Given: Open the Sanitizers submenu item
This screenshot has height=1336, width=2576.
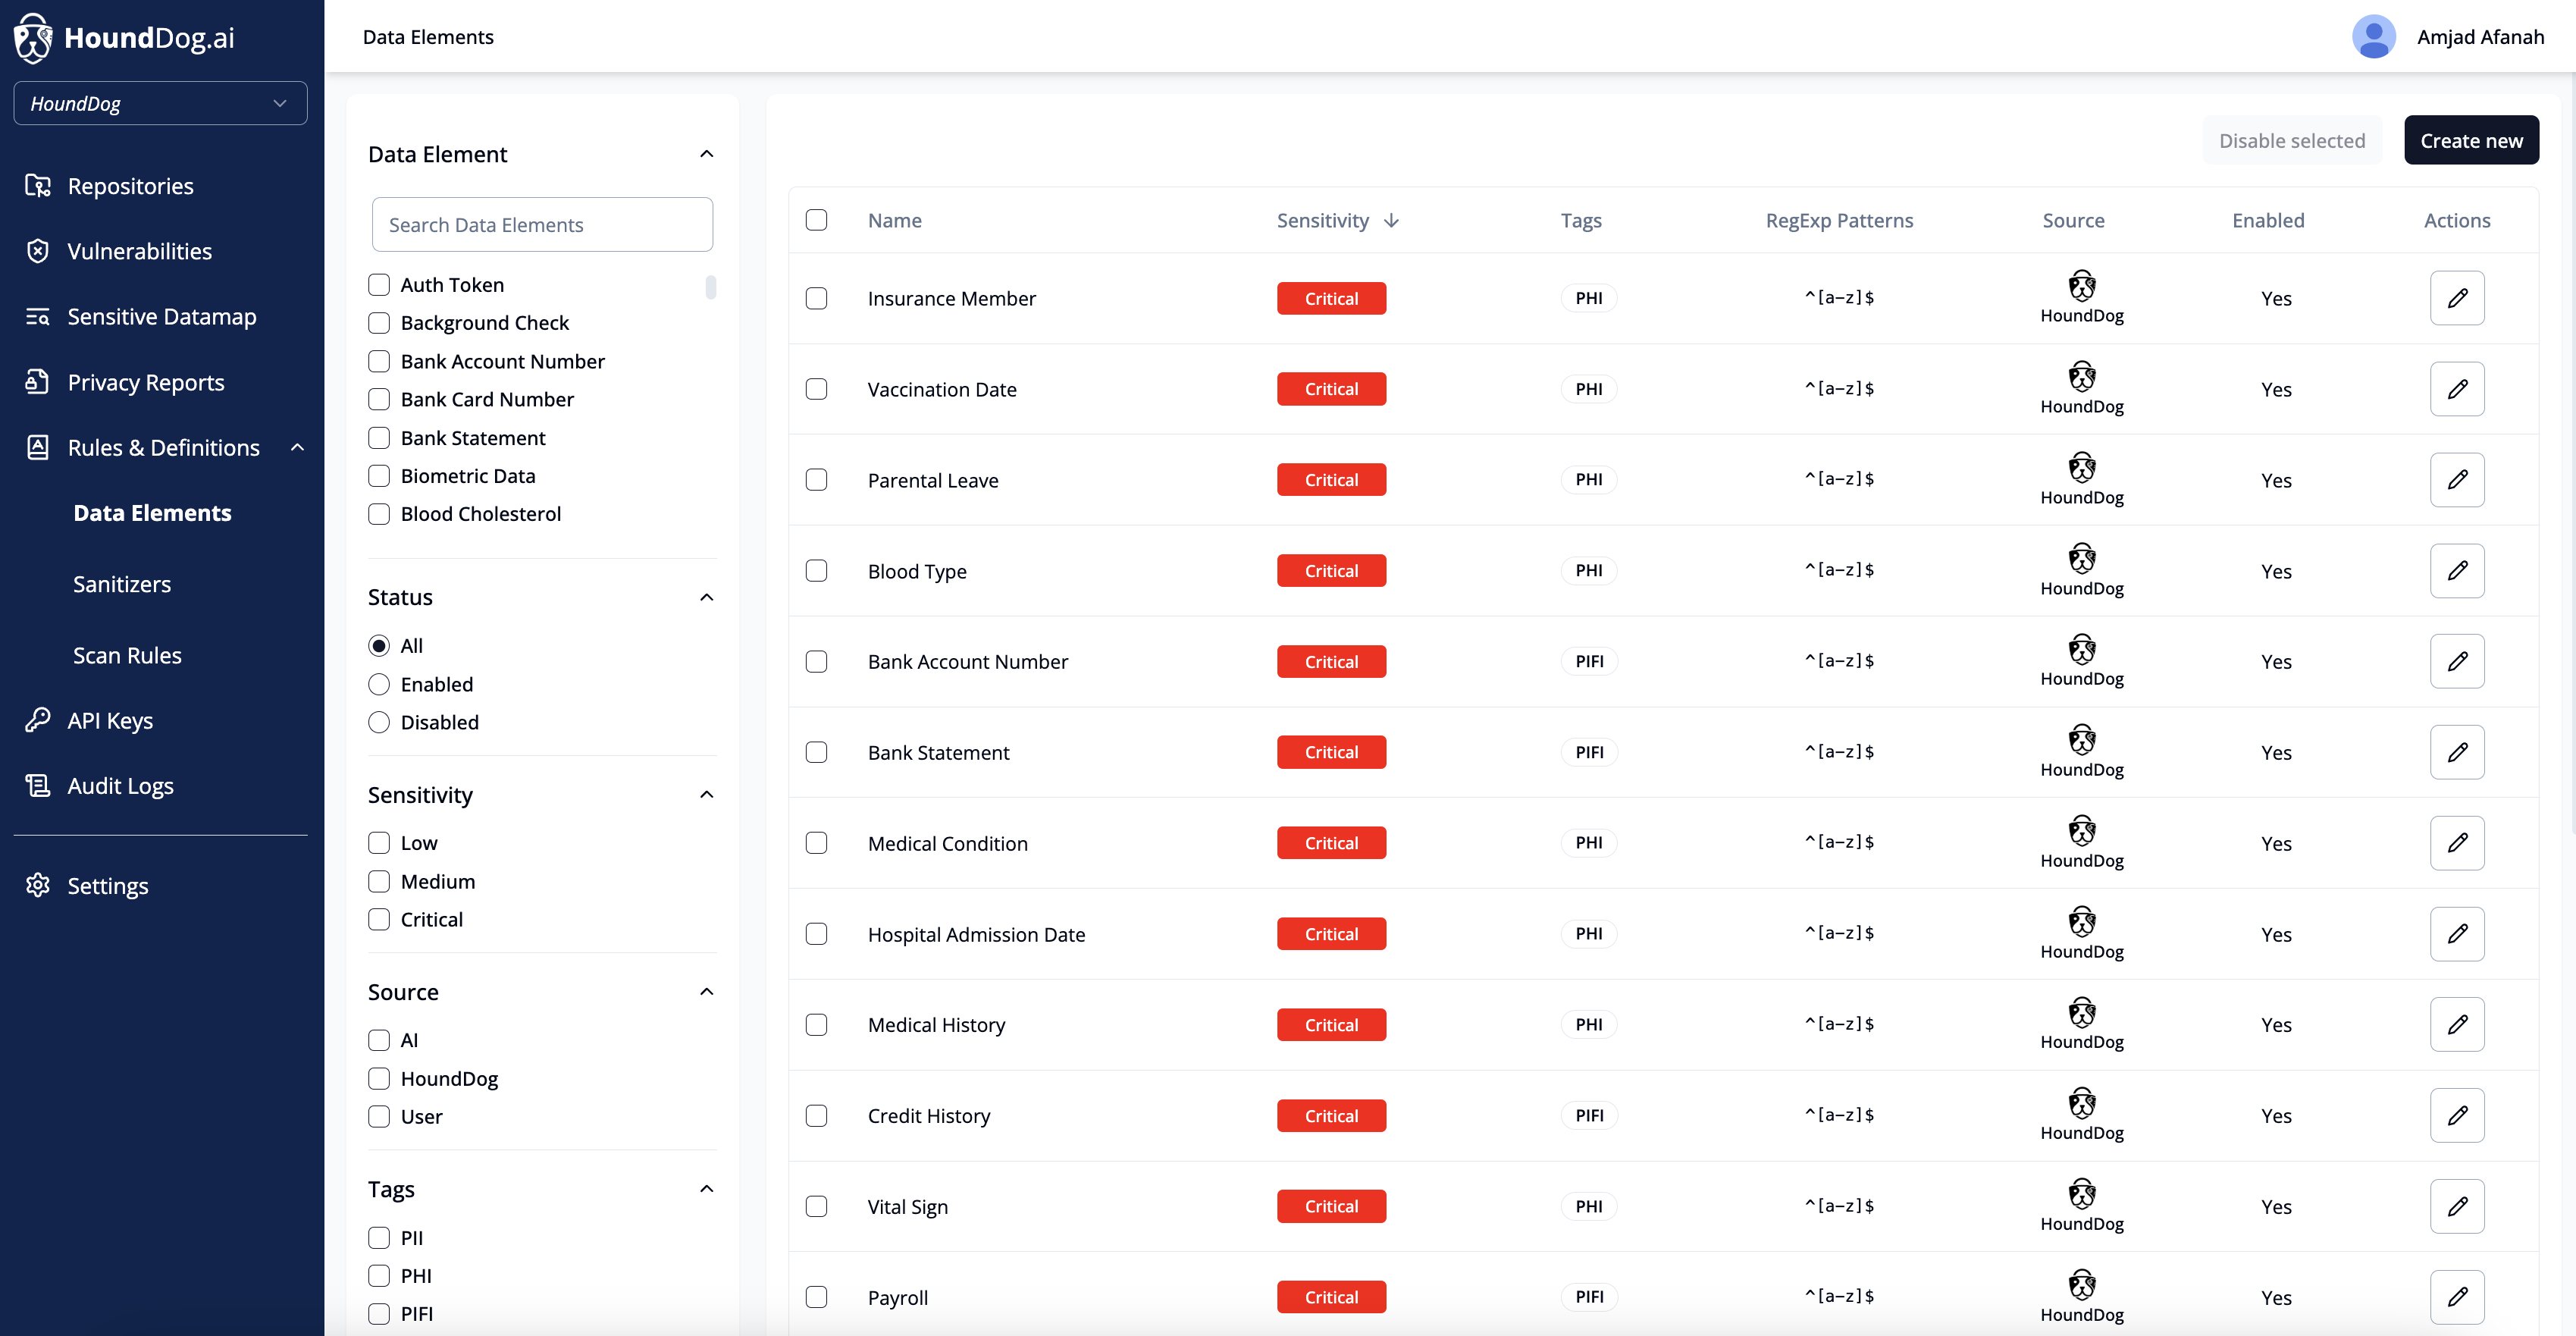Looking at the screenshot, I should pyautogui.click(x=121, y=584).
